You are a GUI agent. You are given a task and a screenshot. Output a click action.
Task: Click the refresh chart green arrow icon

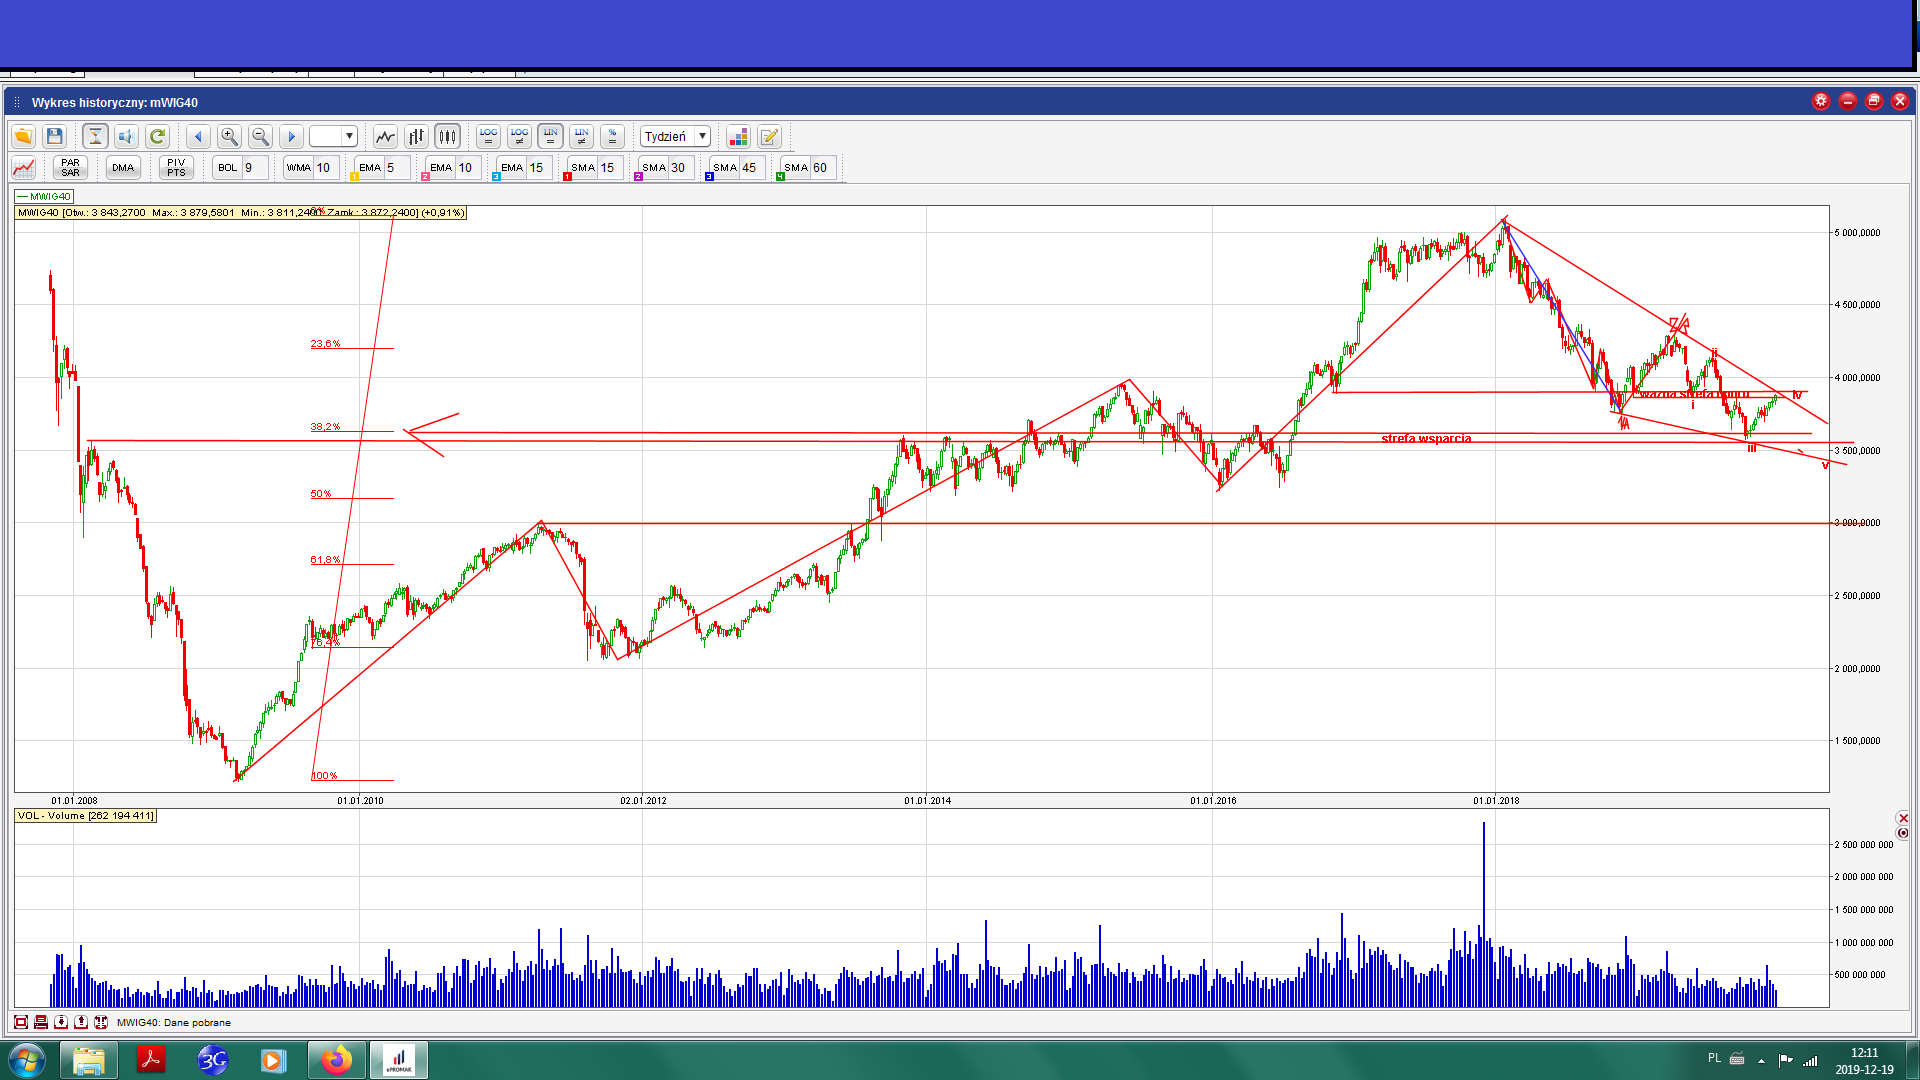pyautogui.click(x=157, y=136)
